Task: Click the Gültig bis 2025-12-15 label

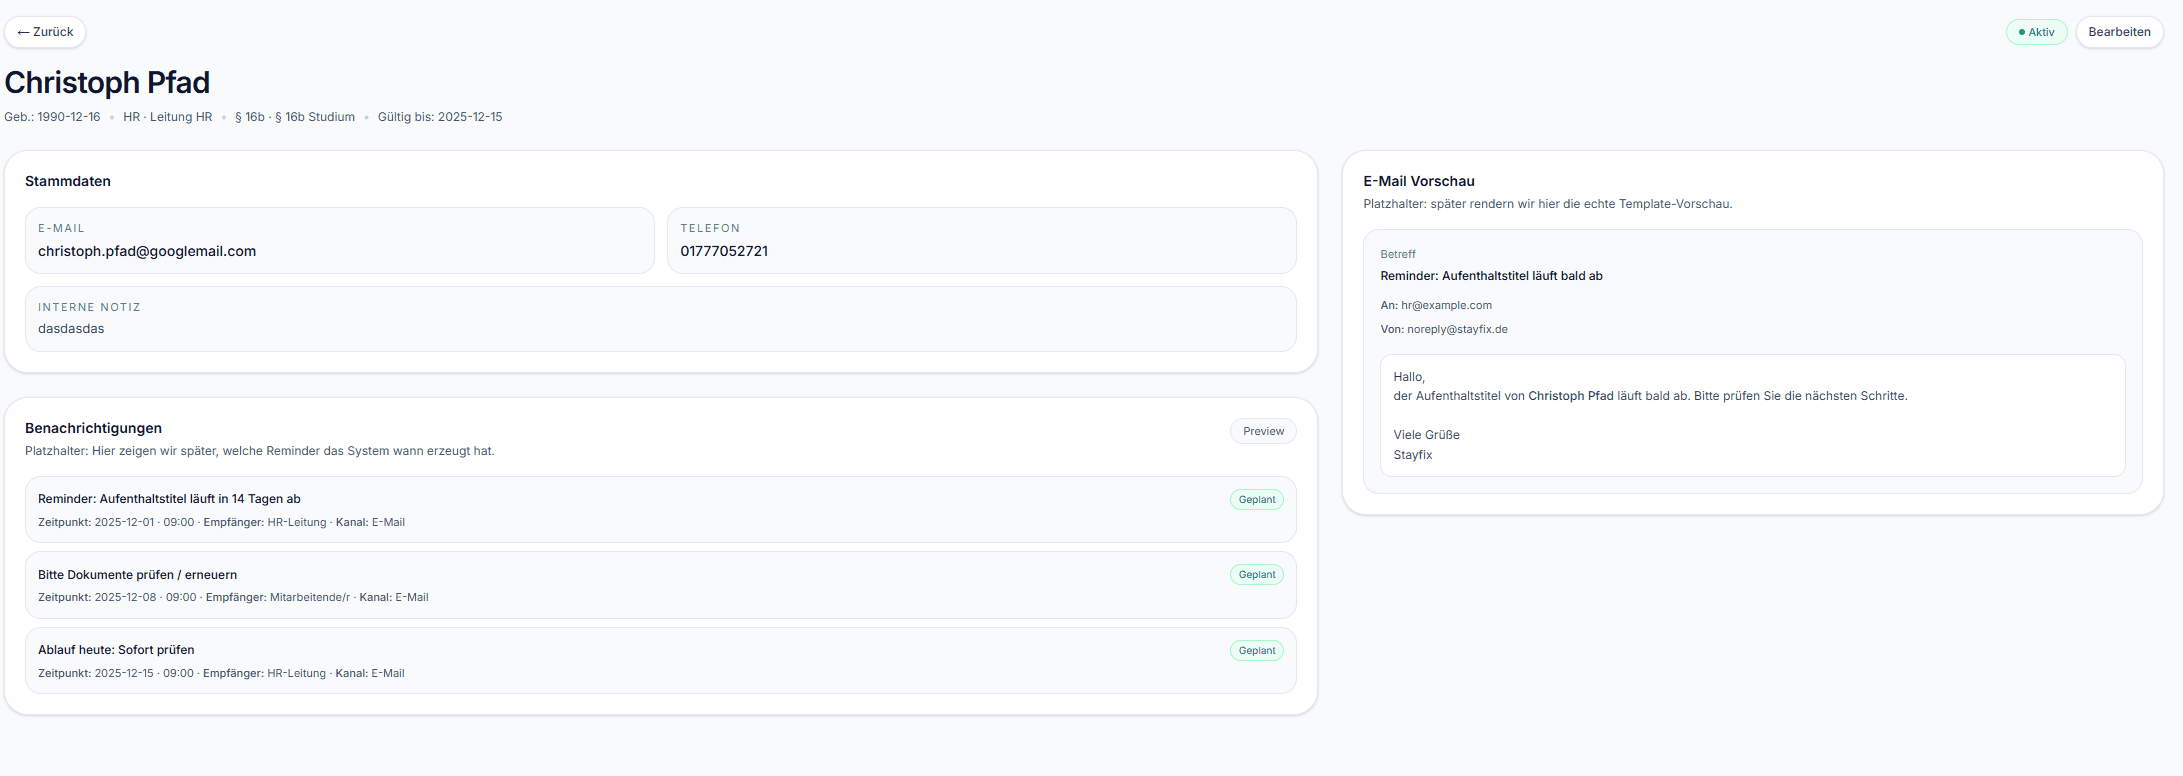Action: click(440, 117)
